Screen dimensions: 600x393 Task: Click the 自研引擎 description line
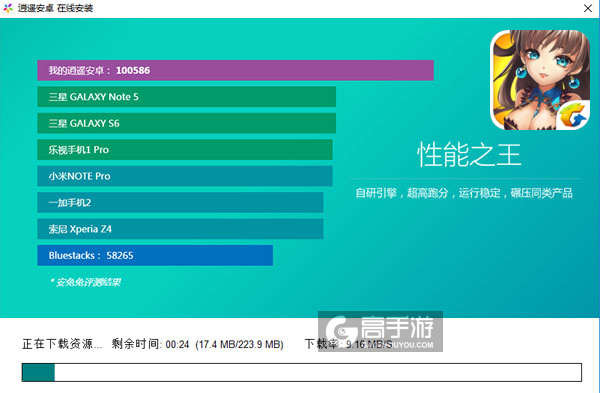(x=464, y=193)
